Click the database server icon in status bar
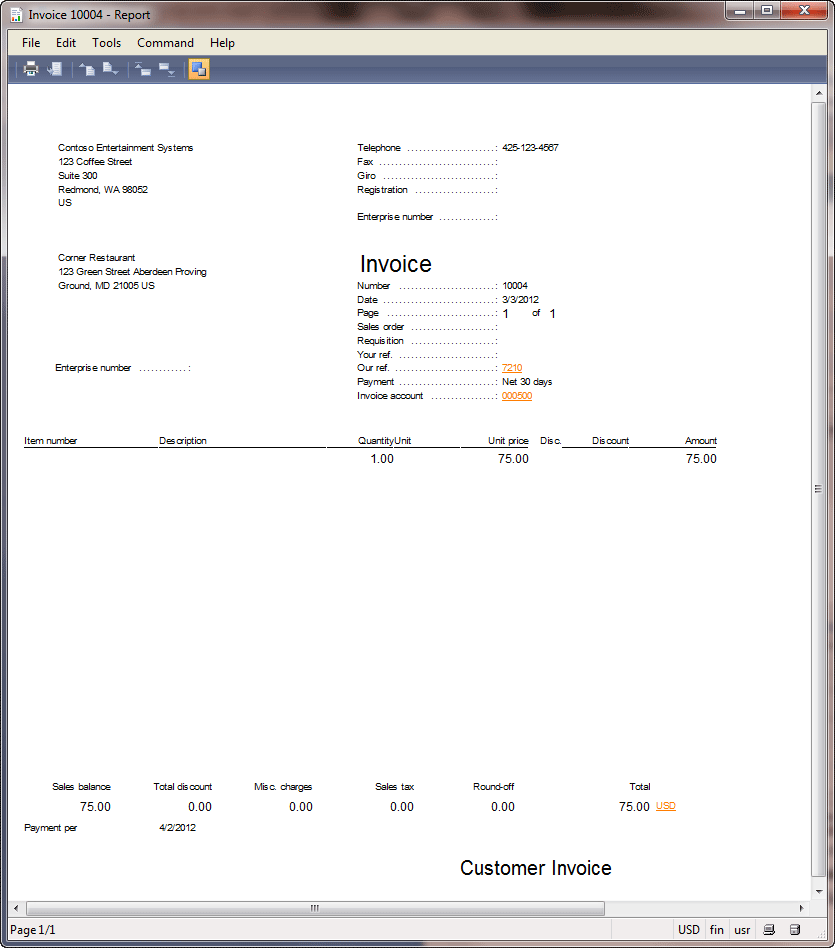 795,930
